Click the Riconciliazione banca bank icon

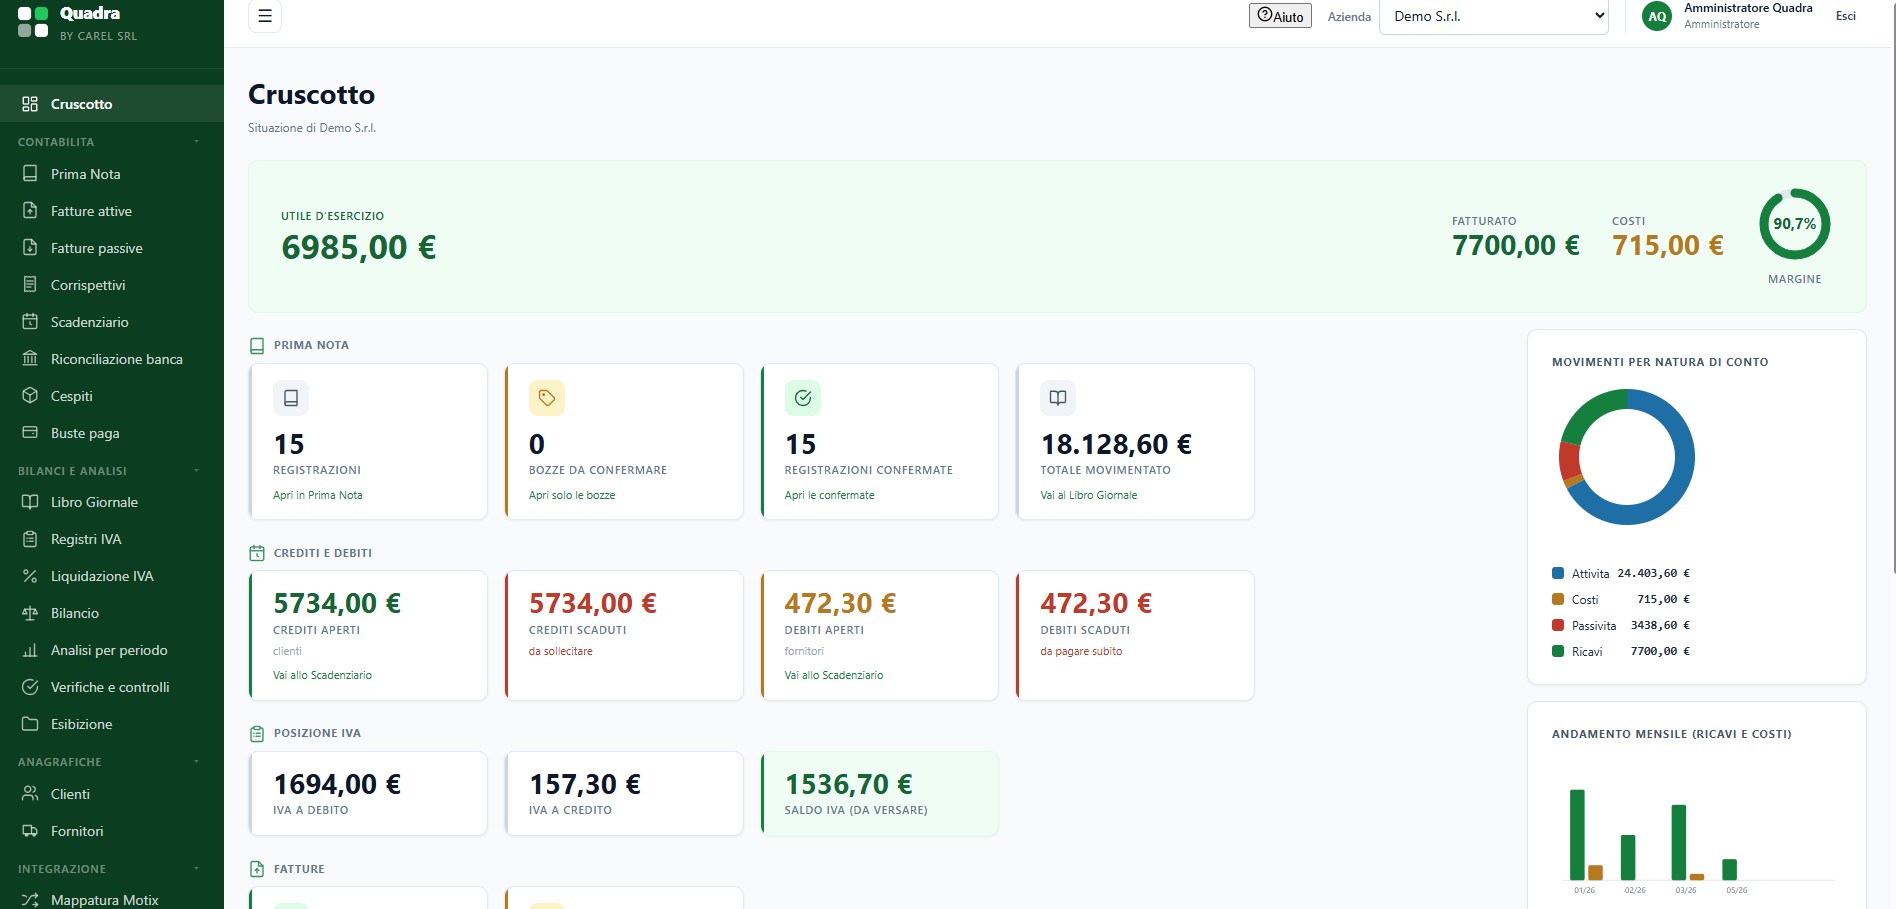coord(30,359)
